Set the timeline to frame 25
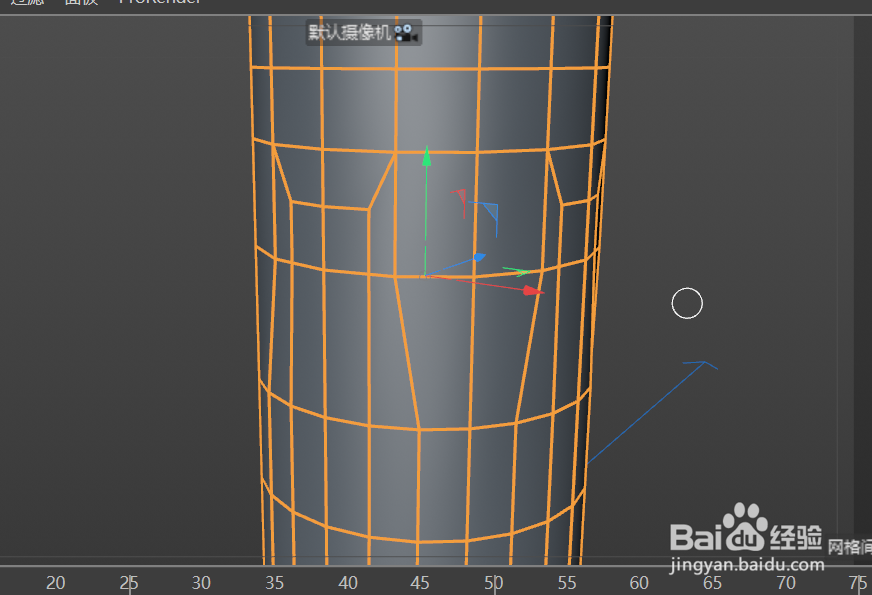 tap(129, 582)
